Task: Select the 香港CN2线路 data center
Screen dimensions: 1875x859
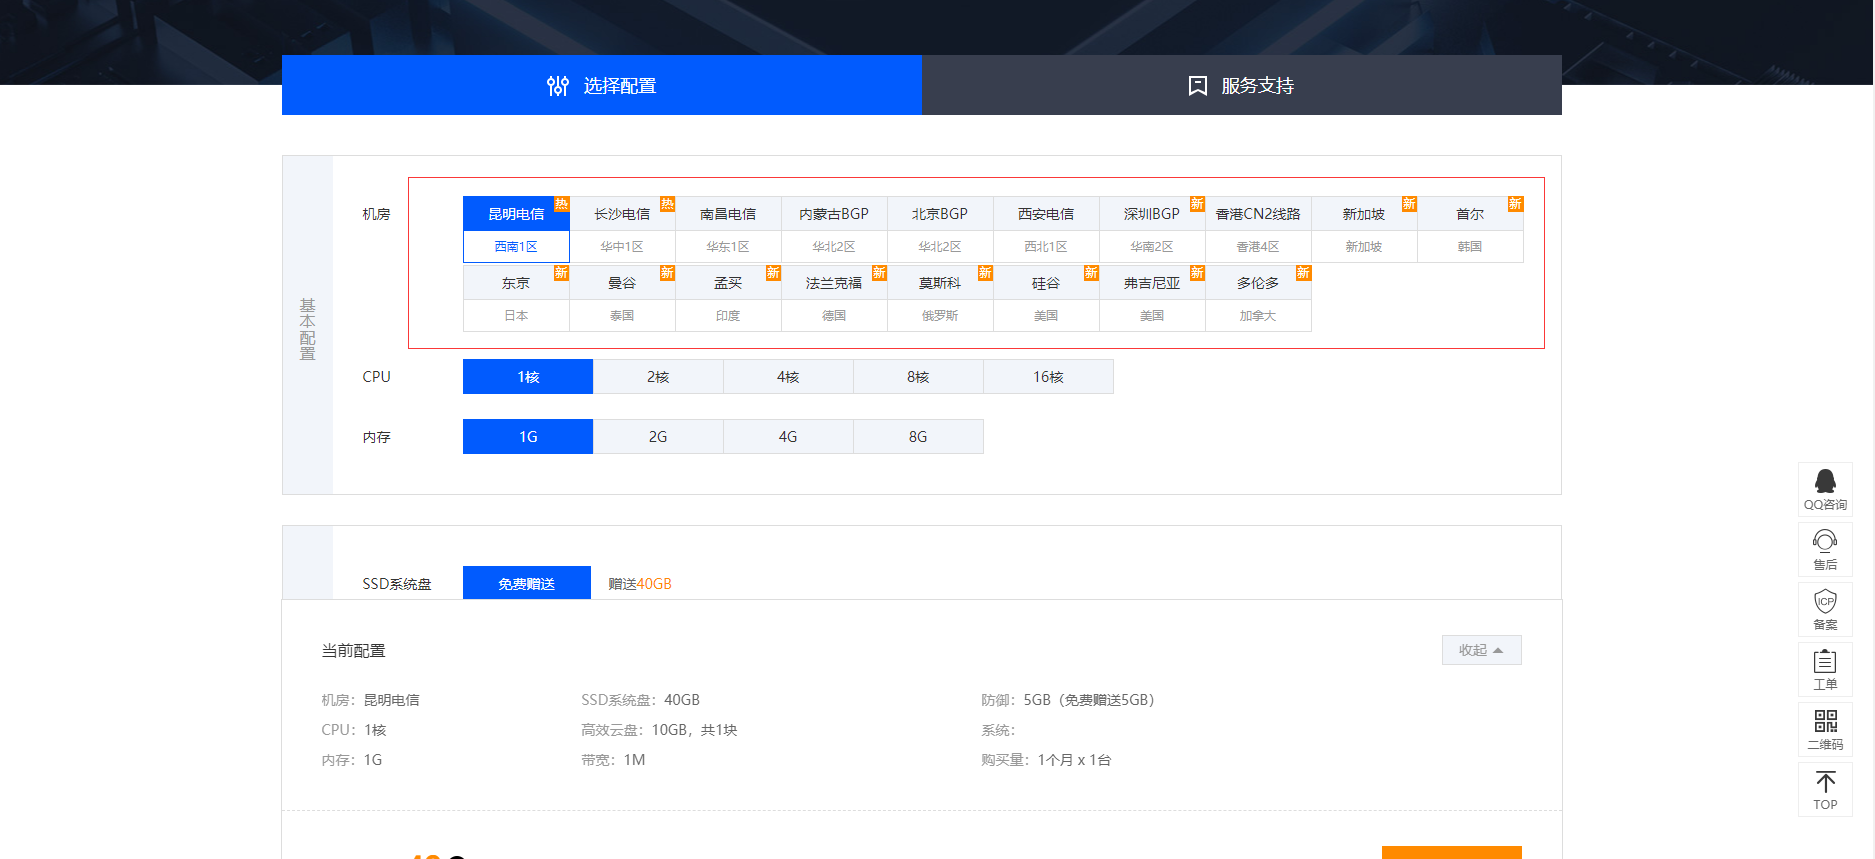Action: click(x=1257, y=215)
